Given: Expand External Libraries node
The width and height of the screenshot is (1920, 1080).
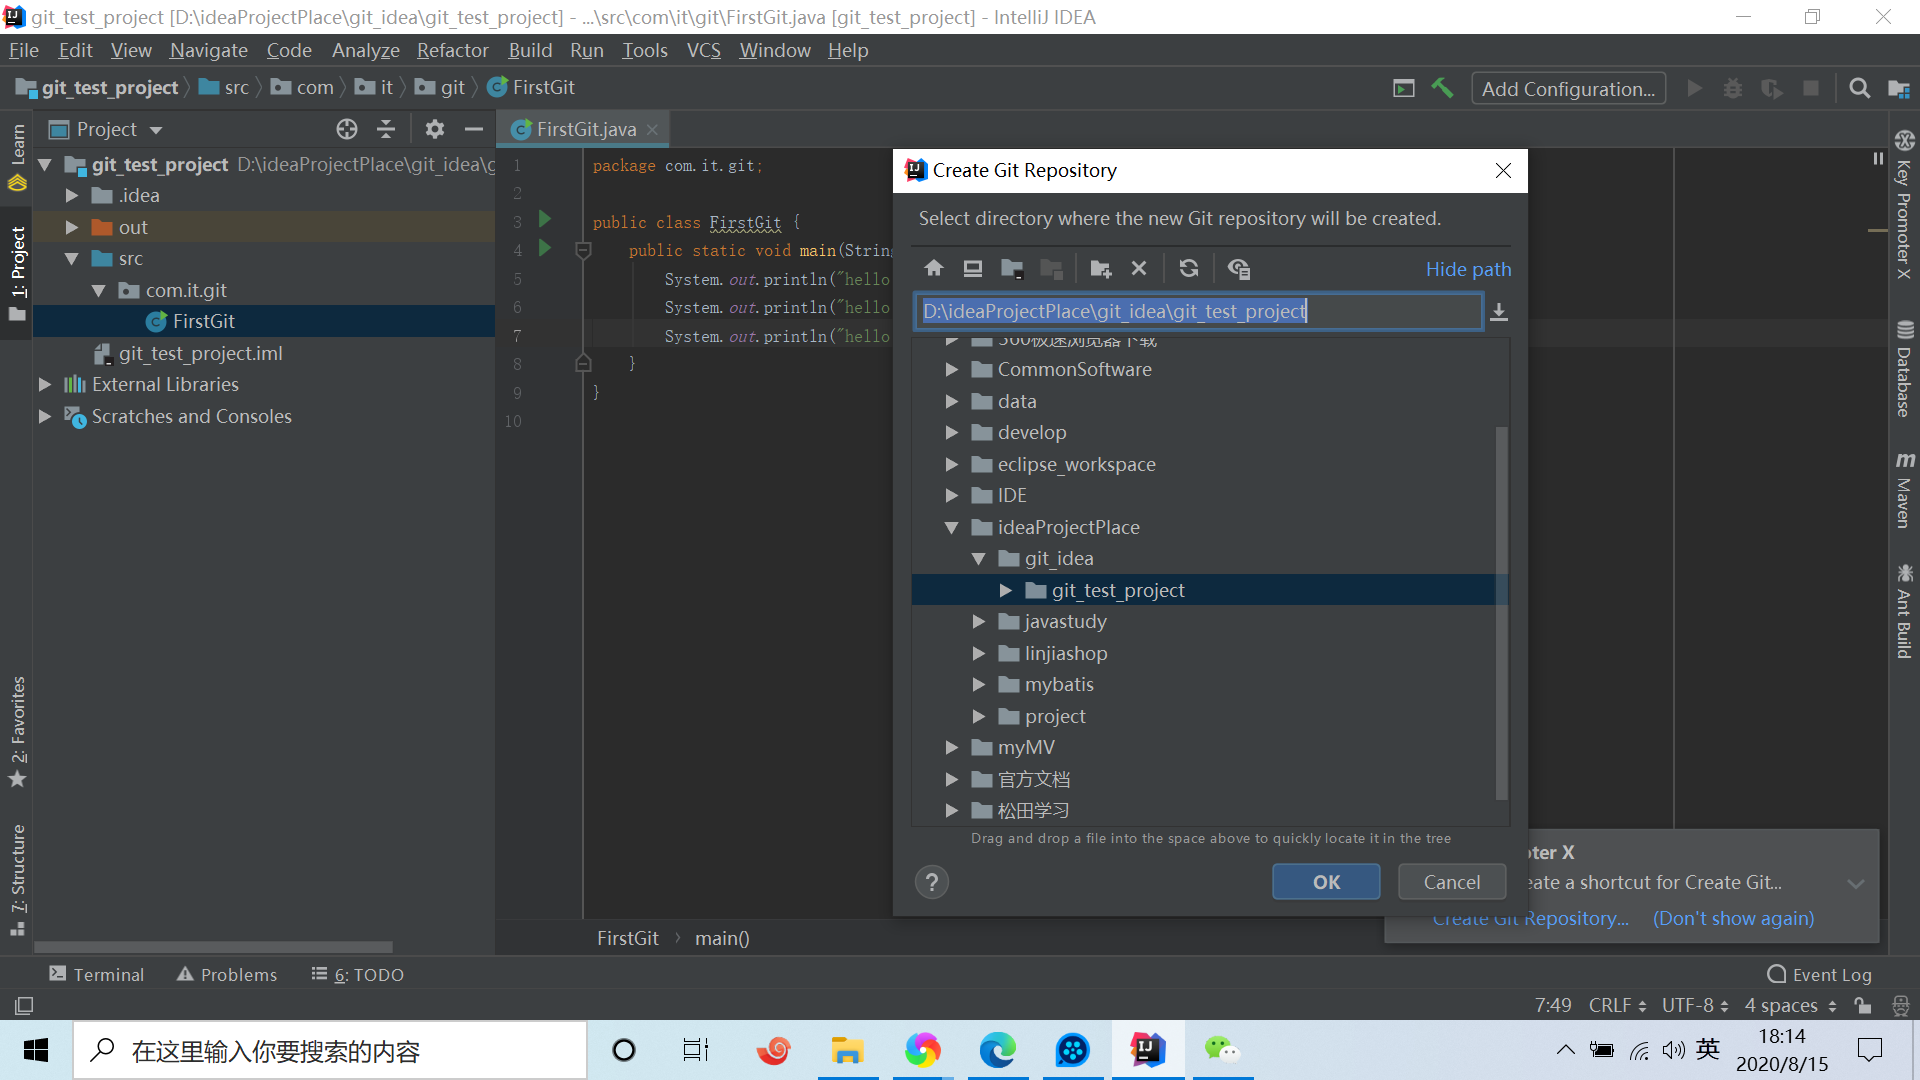Looking at the screenshot, I should 44,385.
